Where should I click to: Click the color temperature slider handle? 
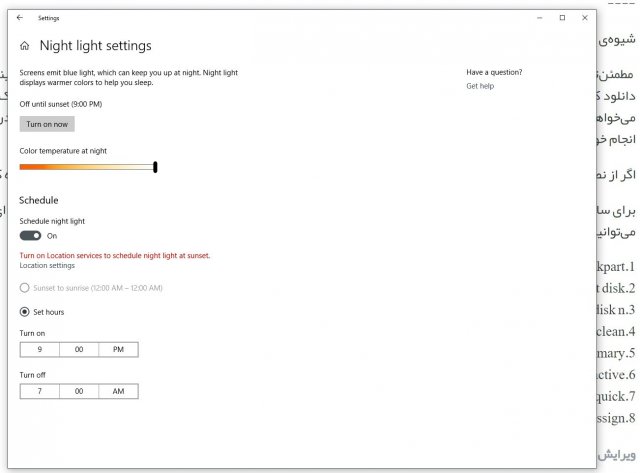(155, 167)
